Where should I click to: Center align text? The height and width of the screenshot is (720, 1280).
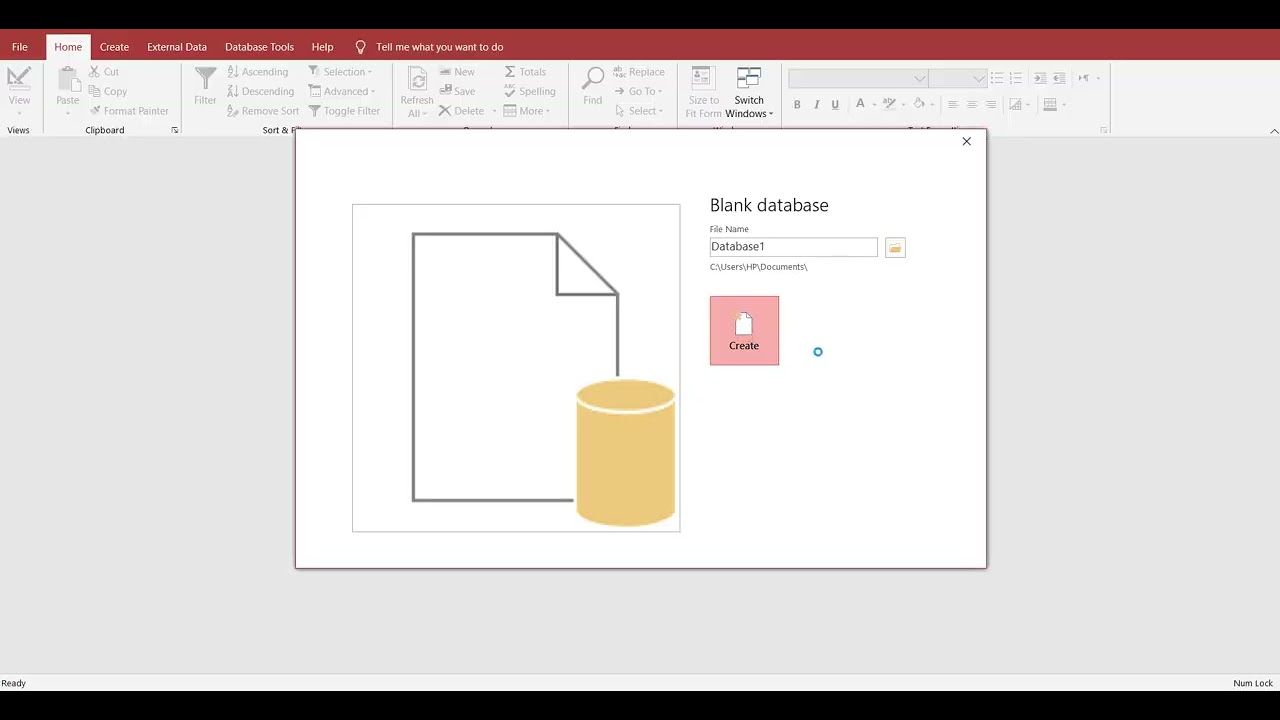pos(972,104)
